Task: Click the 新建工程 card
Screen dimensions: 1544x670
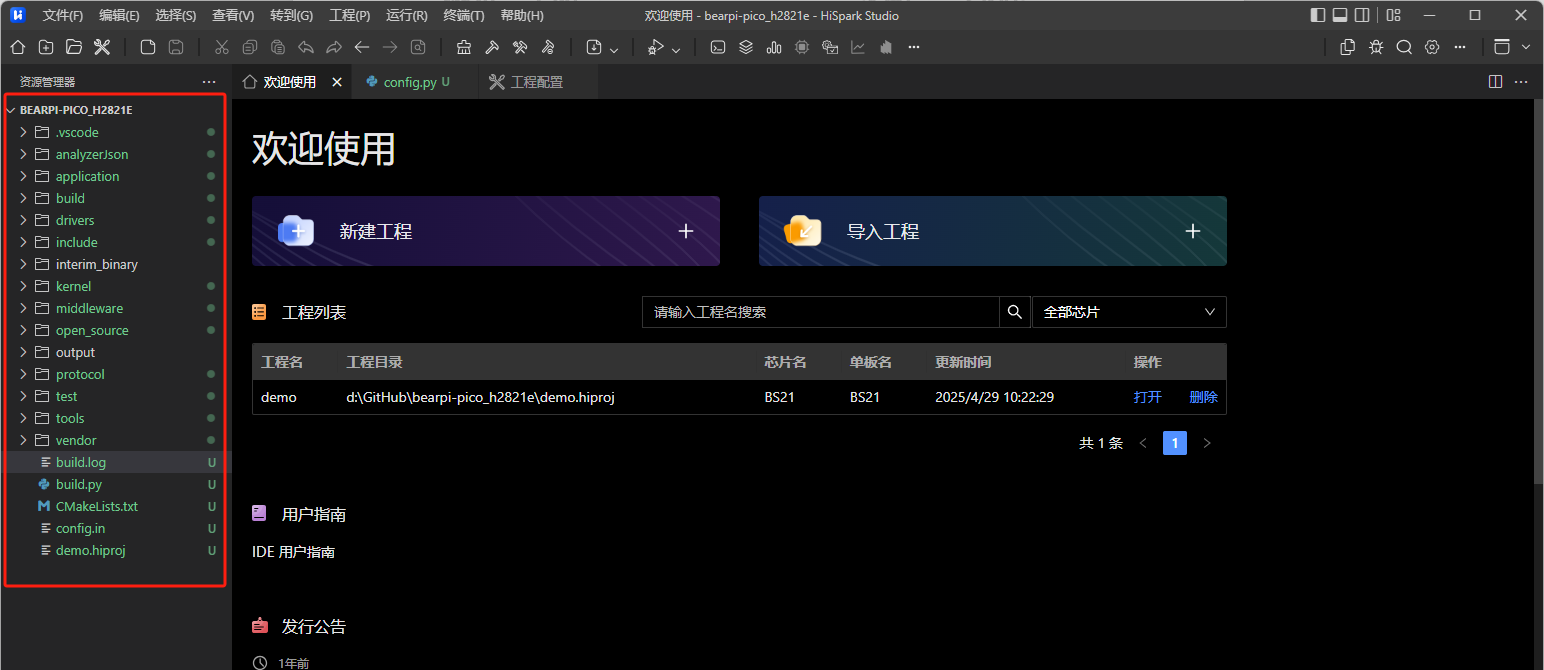Action: (486, 231)
